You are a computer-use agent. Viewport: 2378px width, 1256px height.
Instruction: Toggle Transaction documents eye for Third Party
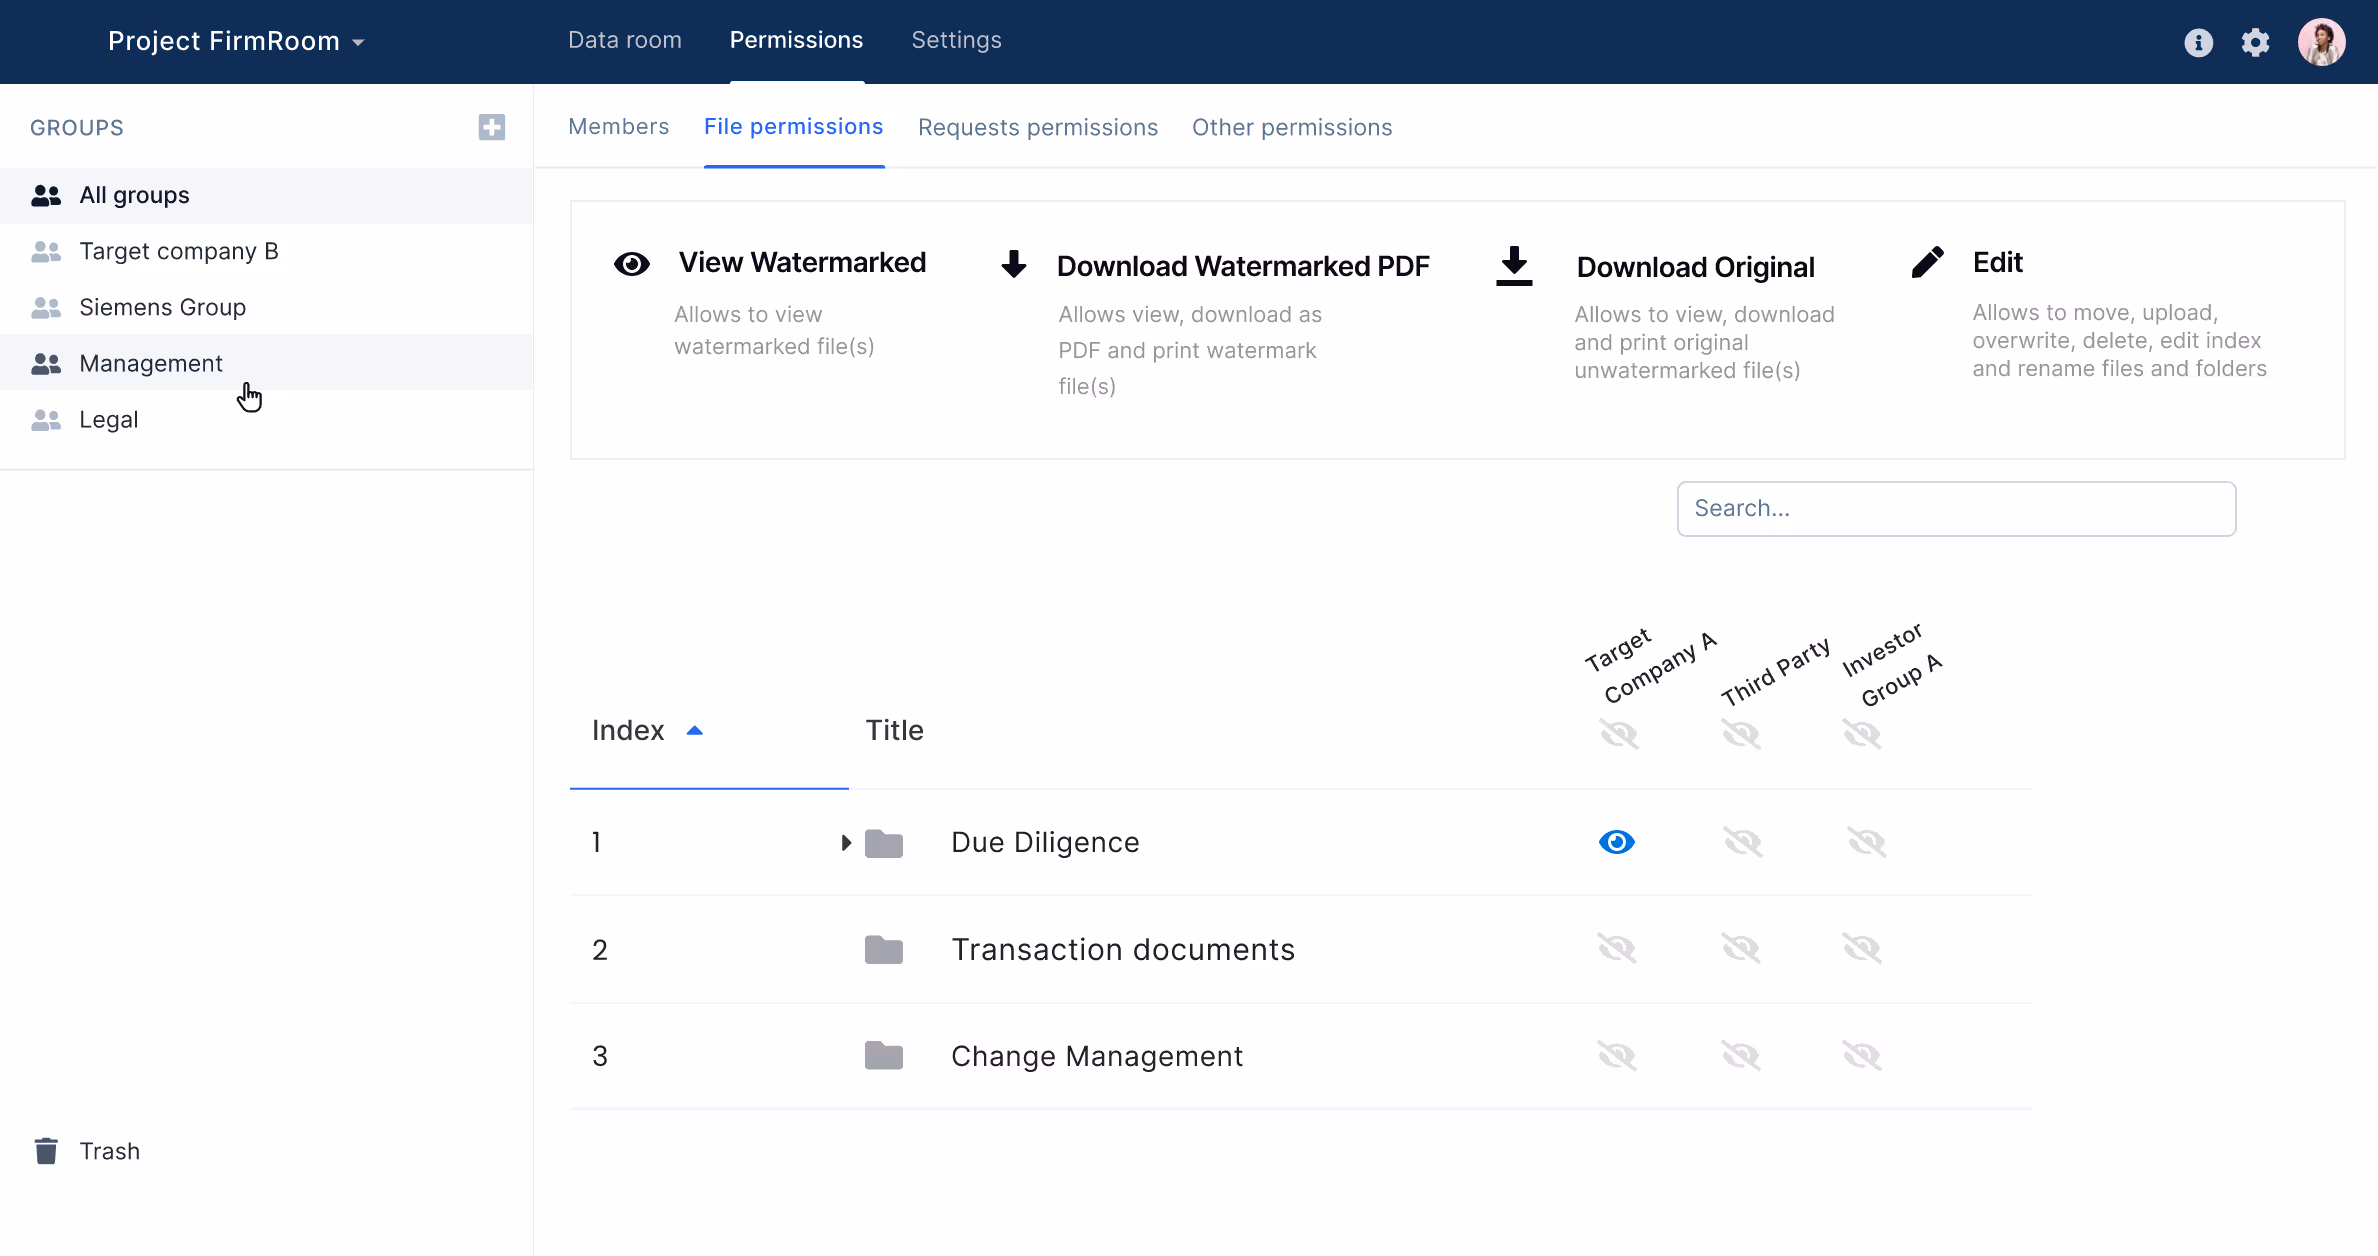1741,948
